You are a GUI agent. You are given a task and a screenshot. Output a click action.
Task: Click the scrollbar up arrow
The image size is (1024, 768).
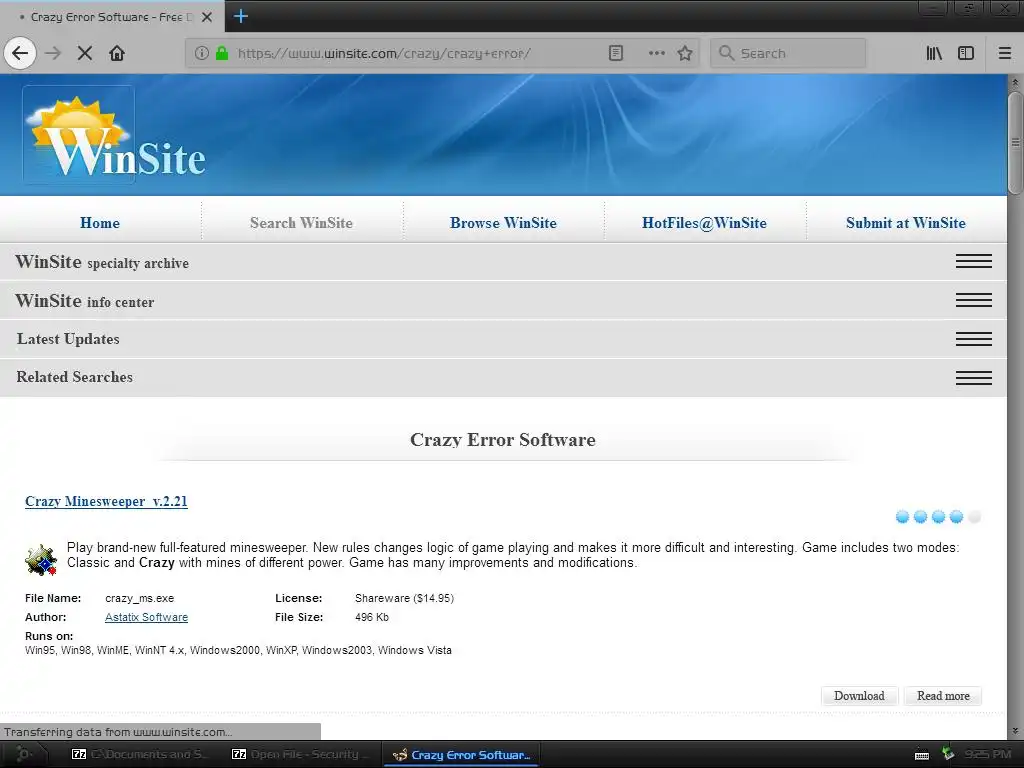[1015, 82]
